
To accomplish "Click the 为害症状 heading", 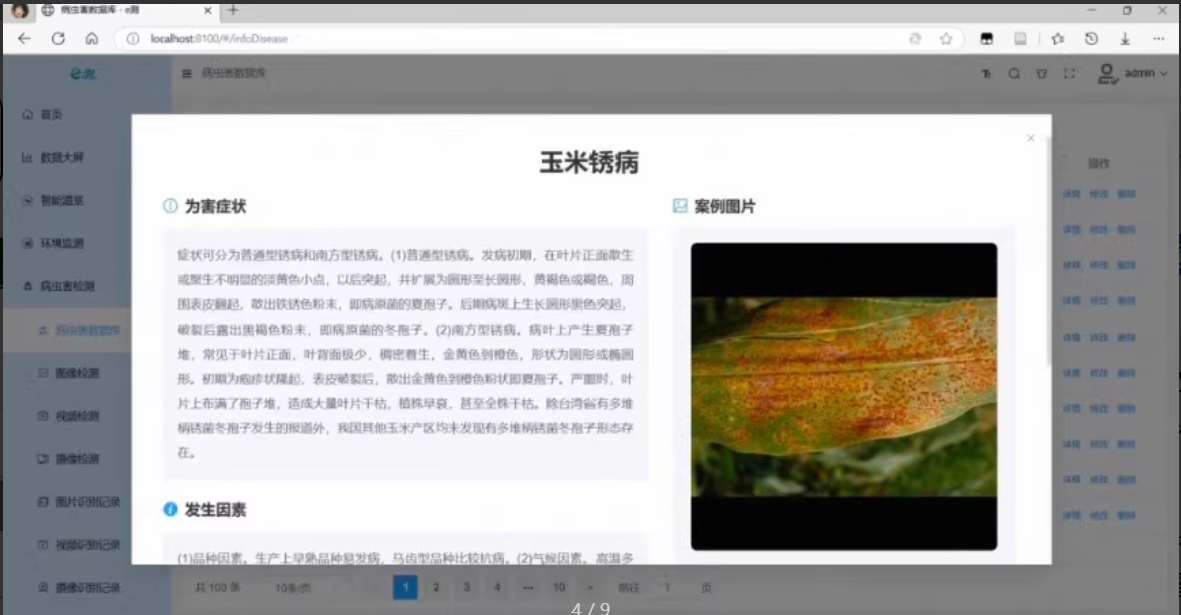I will tap(215, 206).
